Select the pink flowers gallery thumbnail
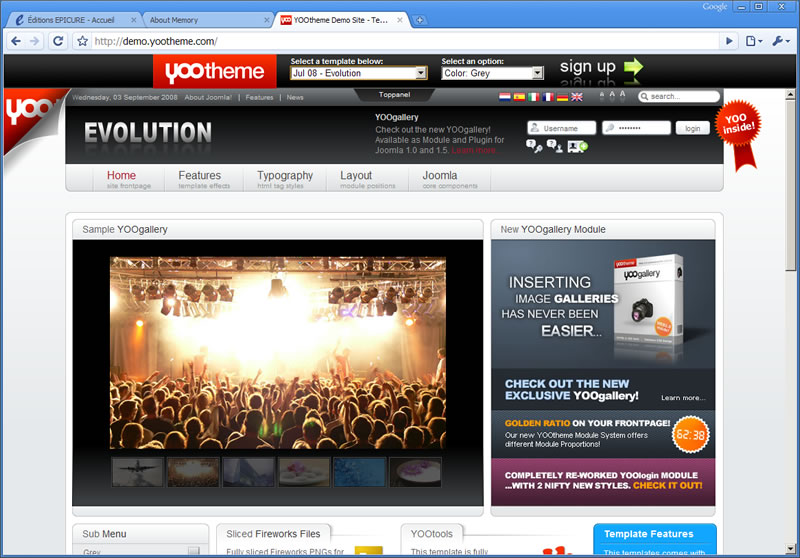Image resolution: width=800 pixels, height=558 pixels. click(304, 472)
